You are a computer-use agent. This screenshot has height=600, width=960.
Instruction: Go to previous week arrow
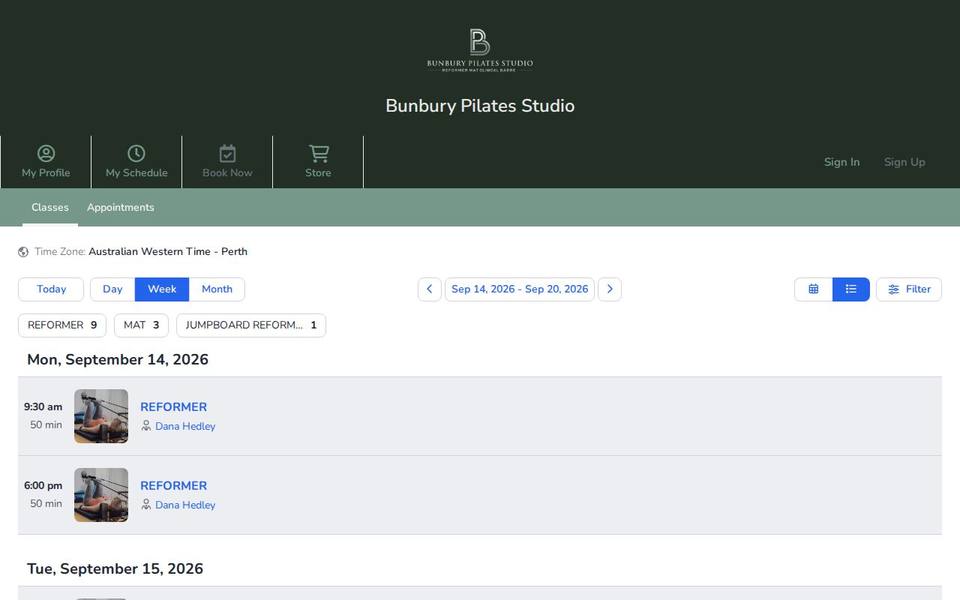click(430, 289)
